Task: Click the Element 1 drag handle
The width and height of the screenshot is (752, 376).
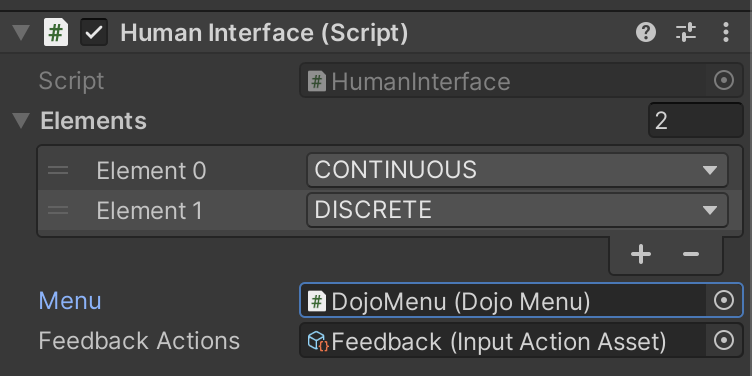Action: click(58, 210)
